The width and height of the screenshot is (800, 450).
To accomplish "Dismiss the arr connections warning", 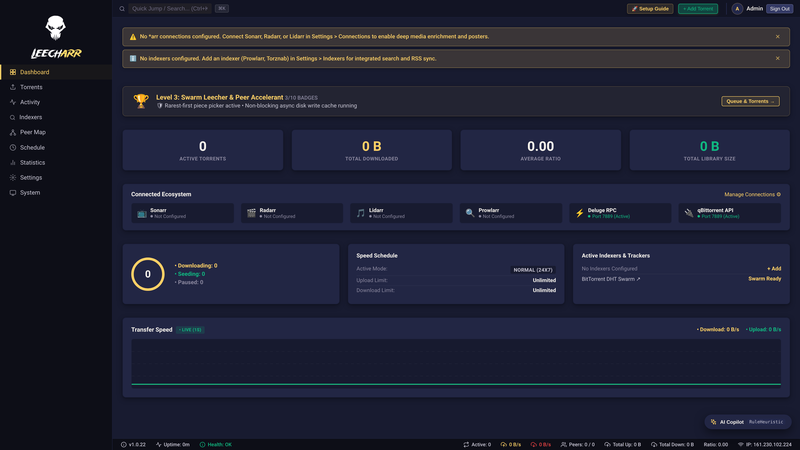I will (x=778, y=37).
